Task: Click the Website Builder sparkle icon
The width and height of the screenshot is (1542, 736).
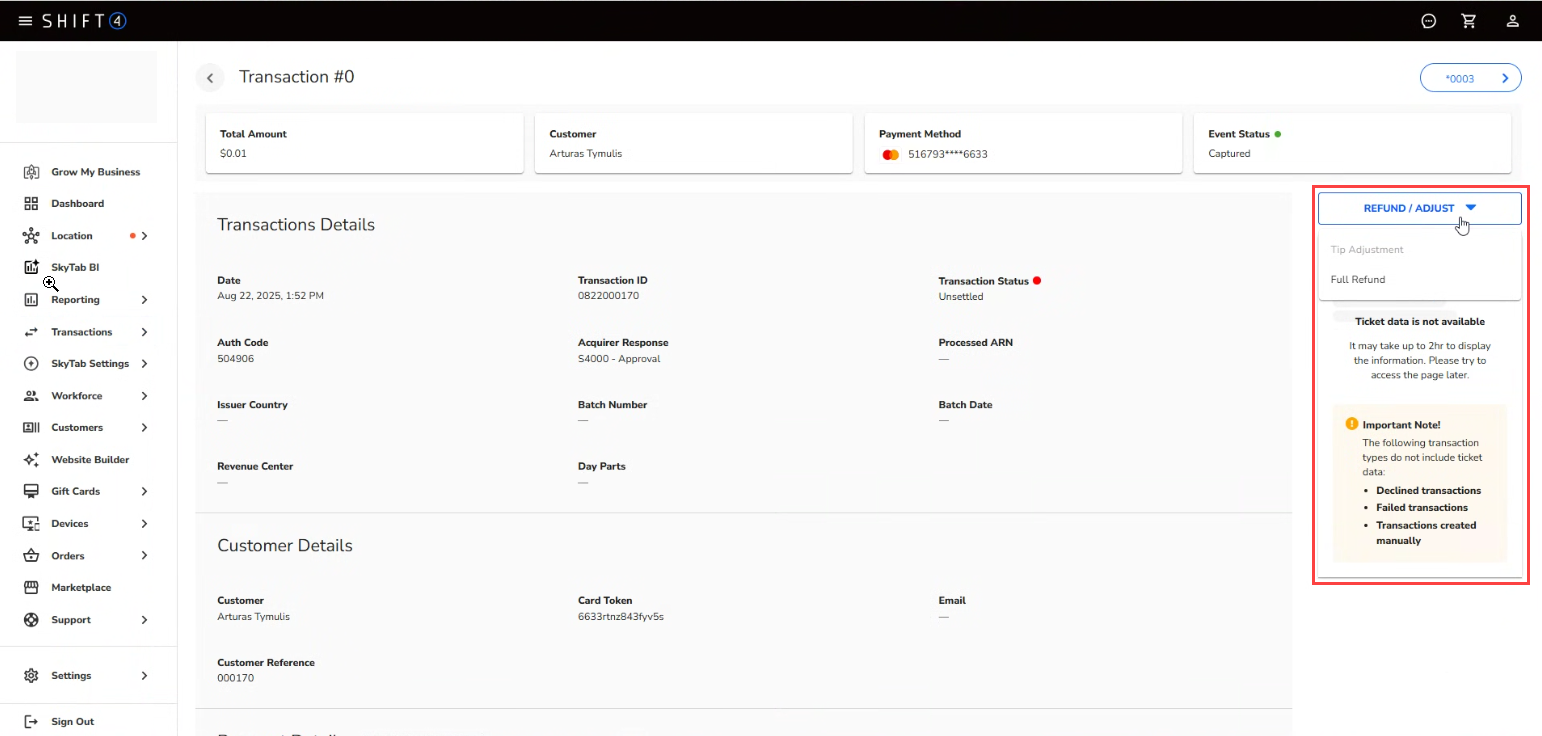Action: [x=31, y=460]
